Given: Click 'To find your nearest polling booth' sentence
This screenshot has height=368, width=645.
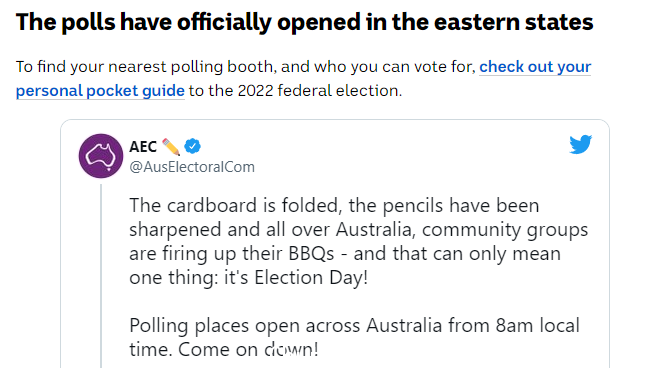Looking at the screenshot, I should tap(144, 67).
